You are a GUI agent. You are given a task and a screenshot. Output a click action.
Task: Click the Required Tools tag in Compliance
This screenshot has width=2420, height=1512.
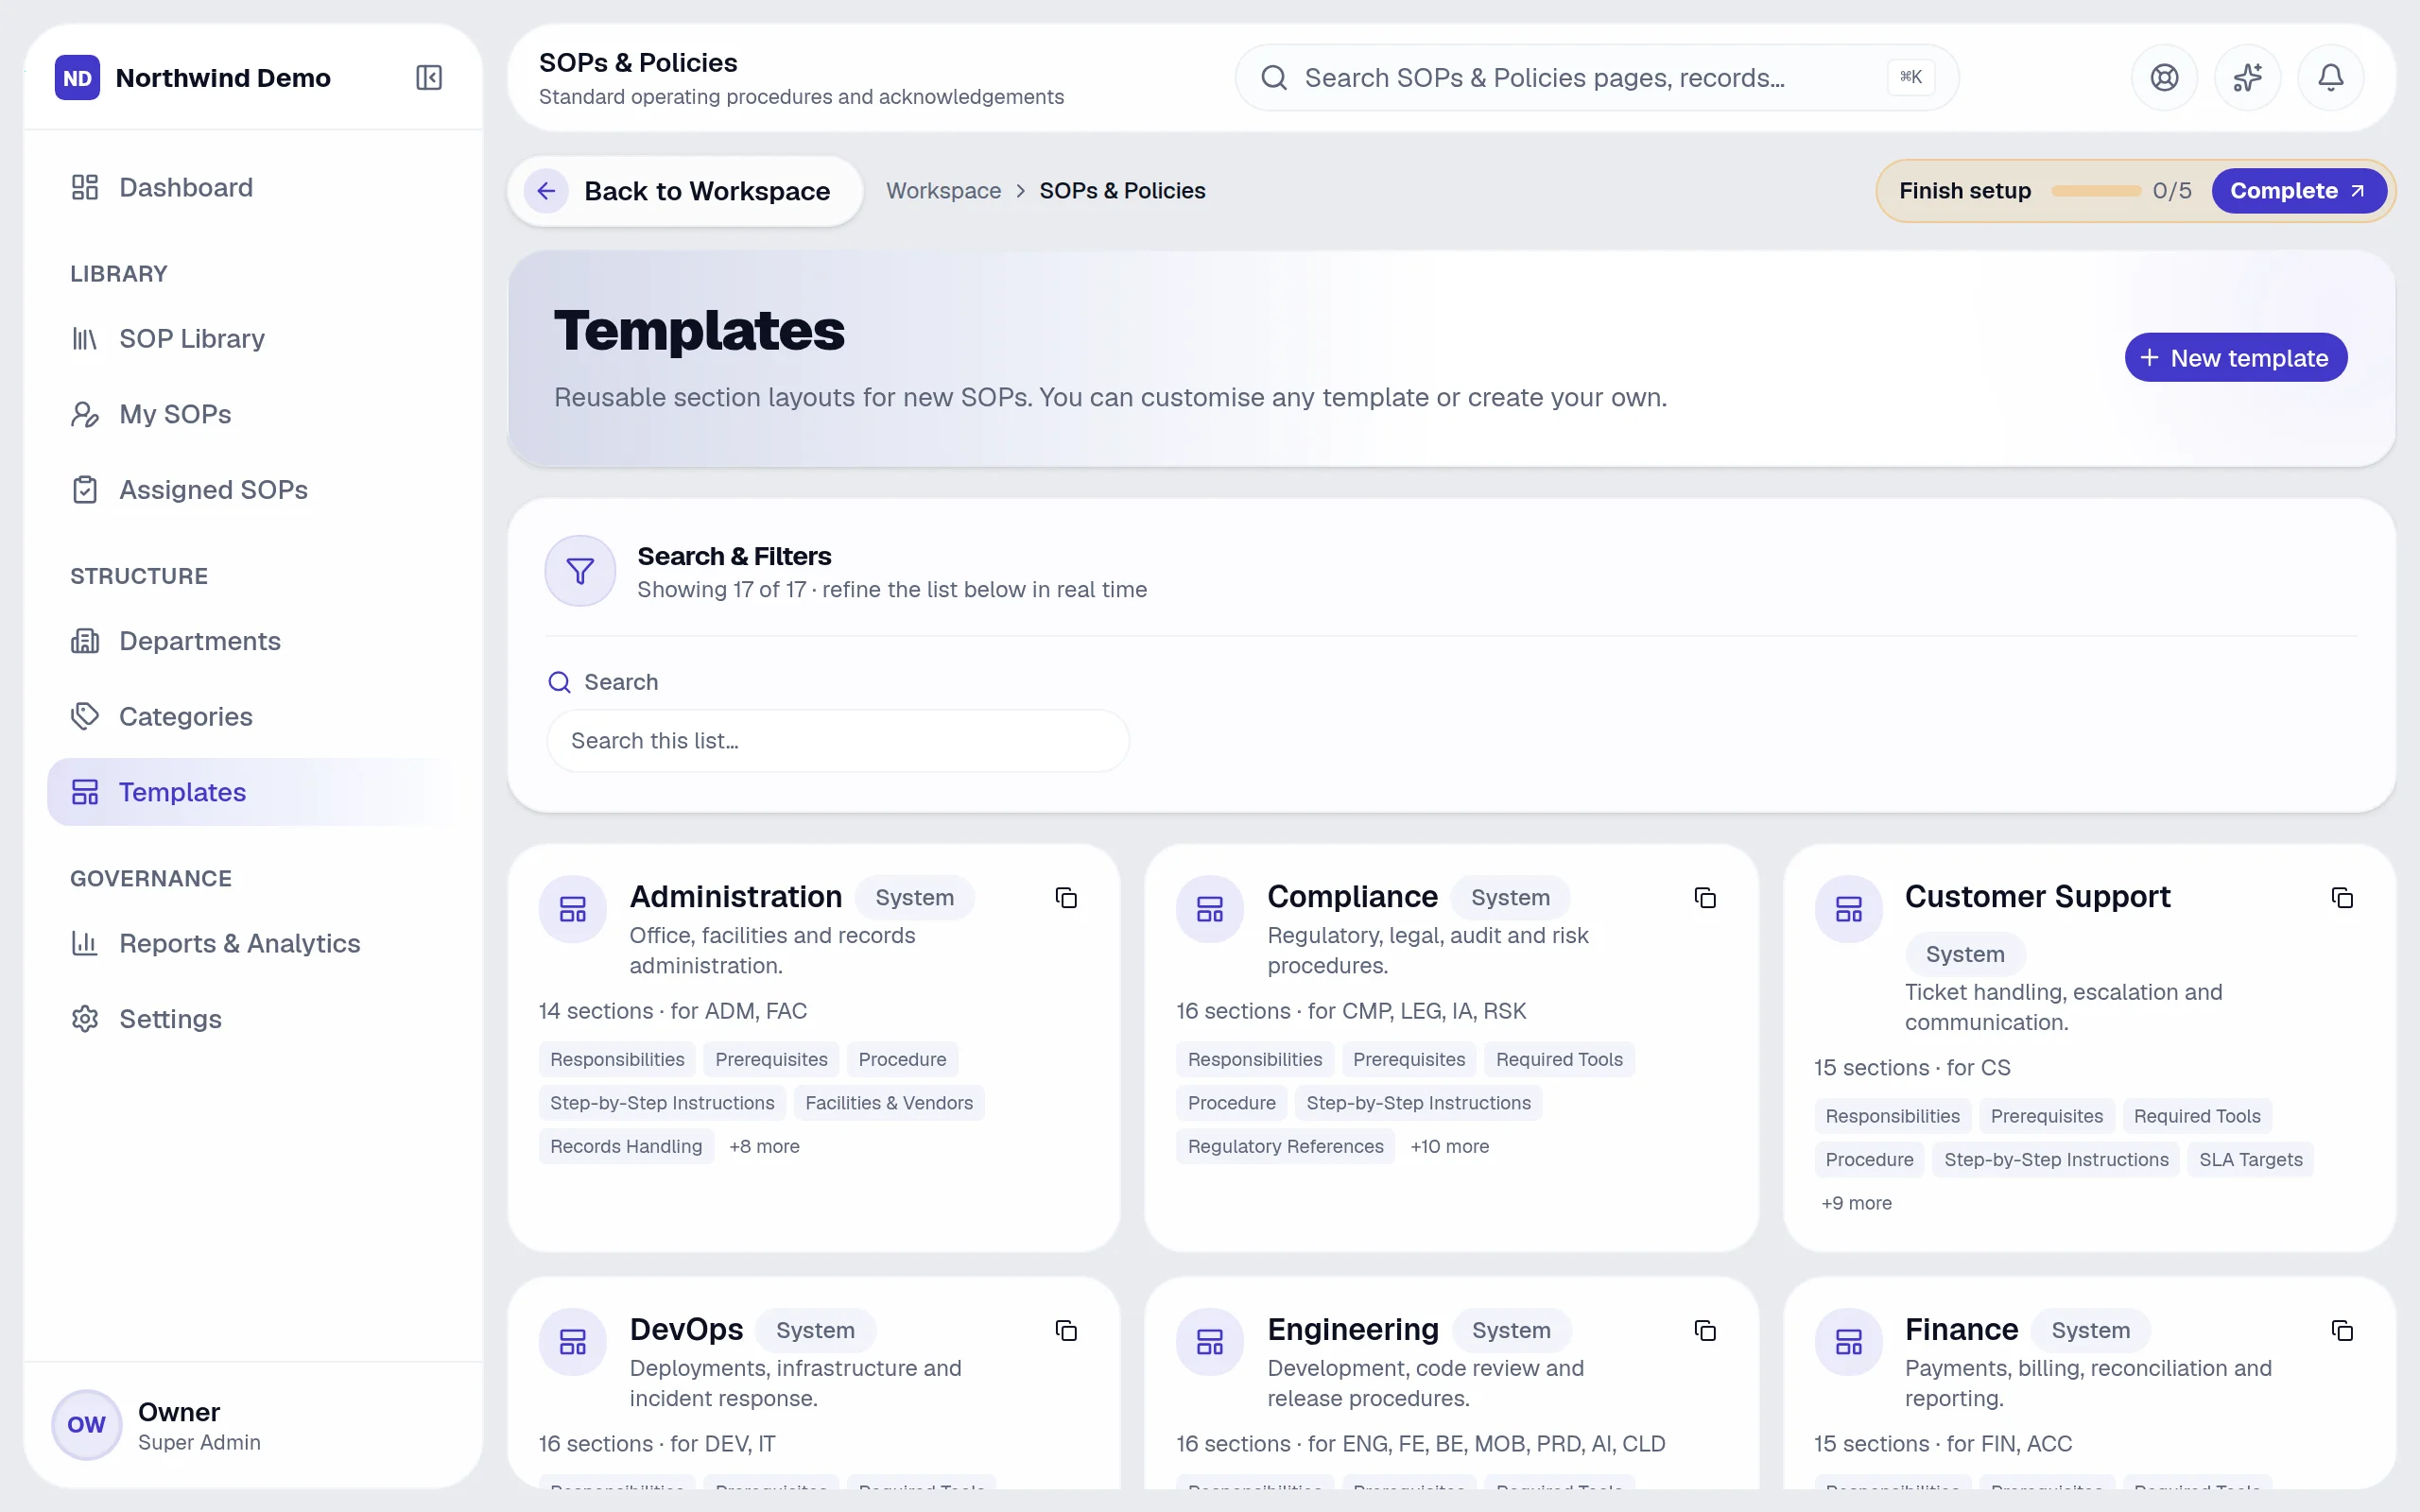1559,1060
